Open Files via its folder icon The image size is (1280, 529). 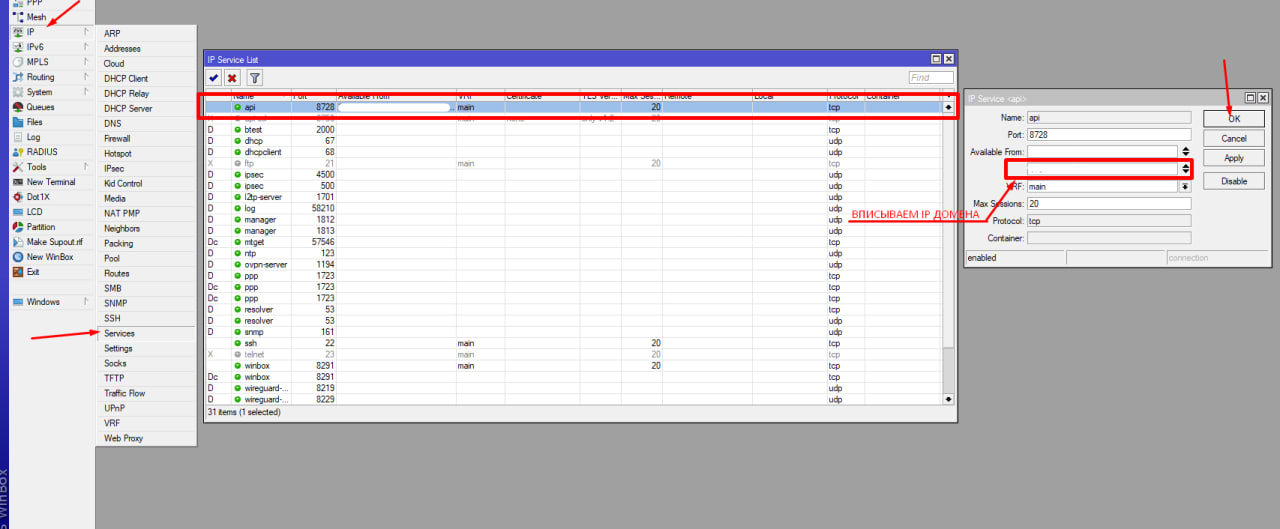[x=18, y=122]
